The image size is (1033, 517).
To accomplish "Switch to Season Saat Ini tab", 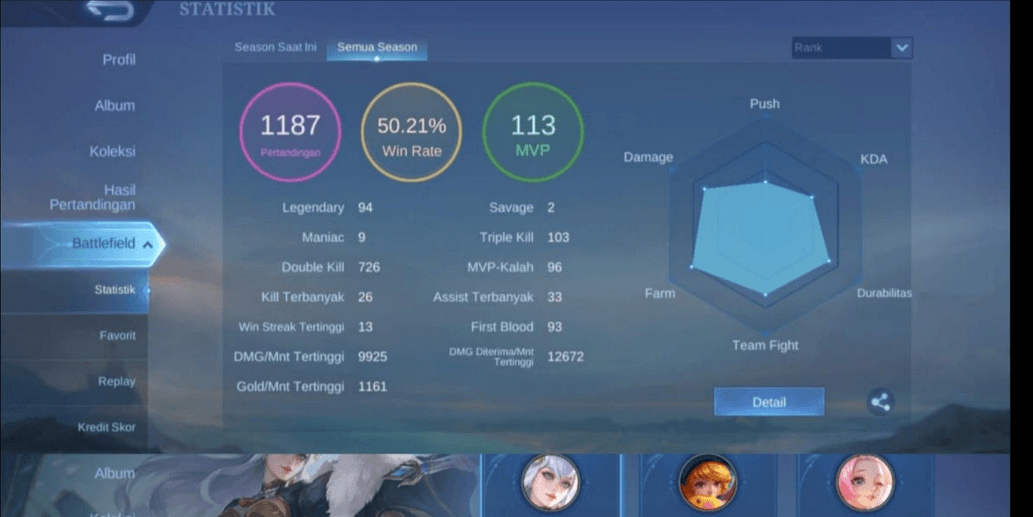I will pyautogui.click(x=275, y=47).
